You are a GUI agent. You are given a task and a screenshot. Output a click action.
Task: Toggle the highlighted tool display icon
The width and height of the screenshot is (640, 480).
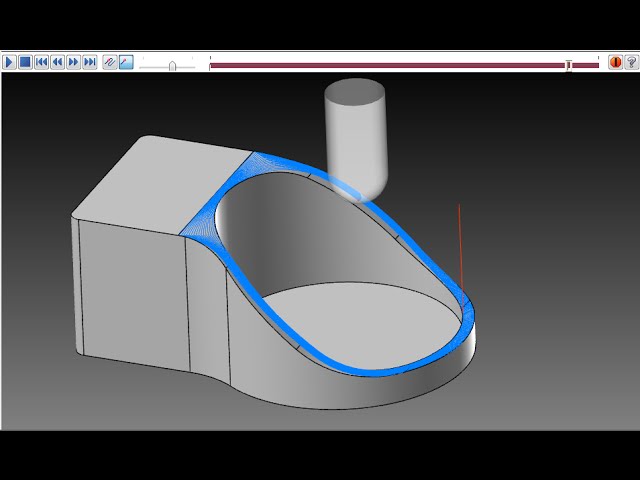(126, 62)
